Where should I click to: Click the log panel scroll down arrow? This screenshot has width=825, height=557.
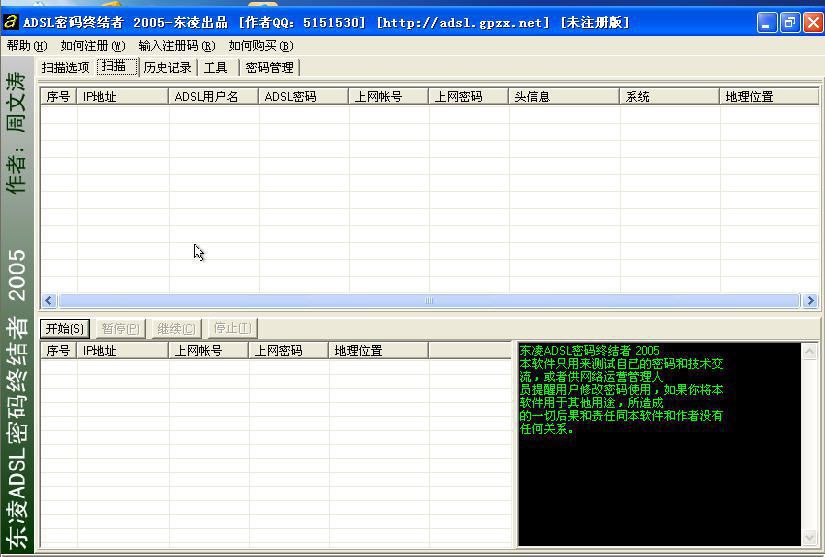(x=810, y=538)
